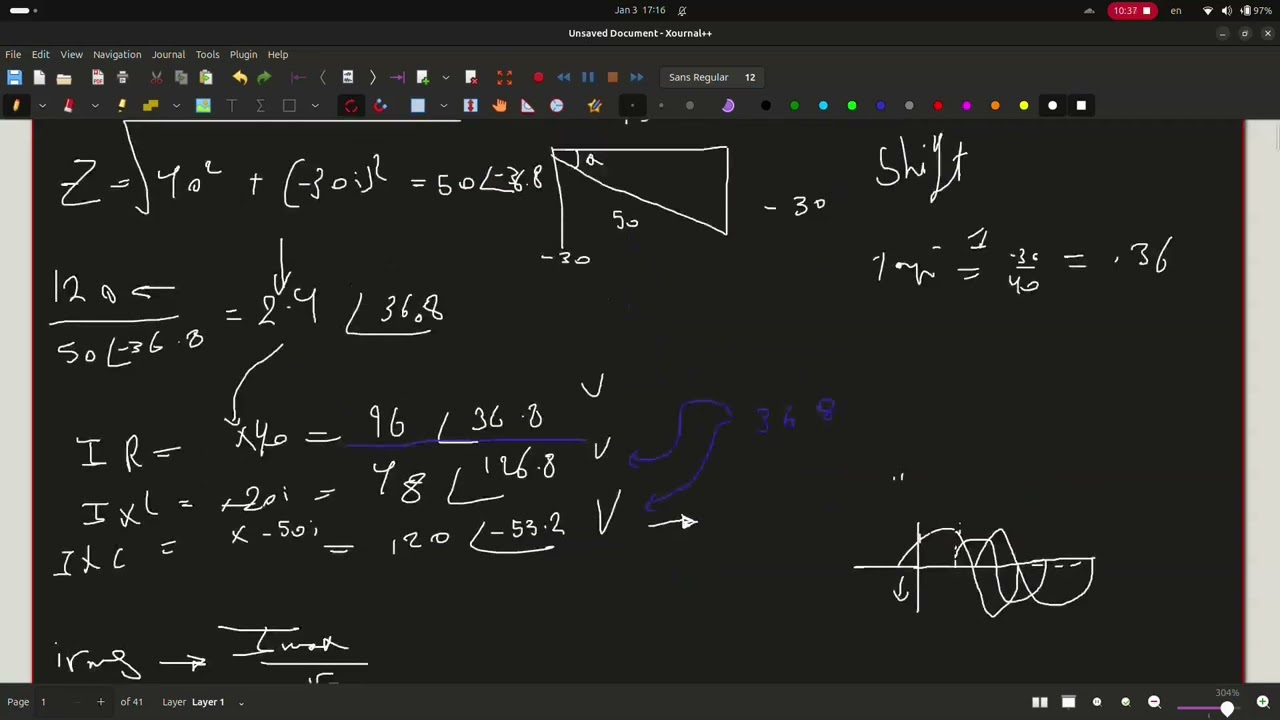Open the Edit menu
This screenshot has width=1280, height=720.
click(40, 54)
